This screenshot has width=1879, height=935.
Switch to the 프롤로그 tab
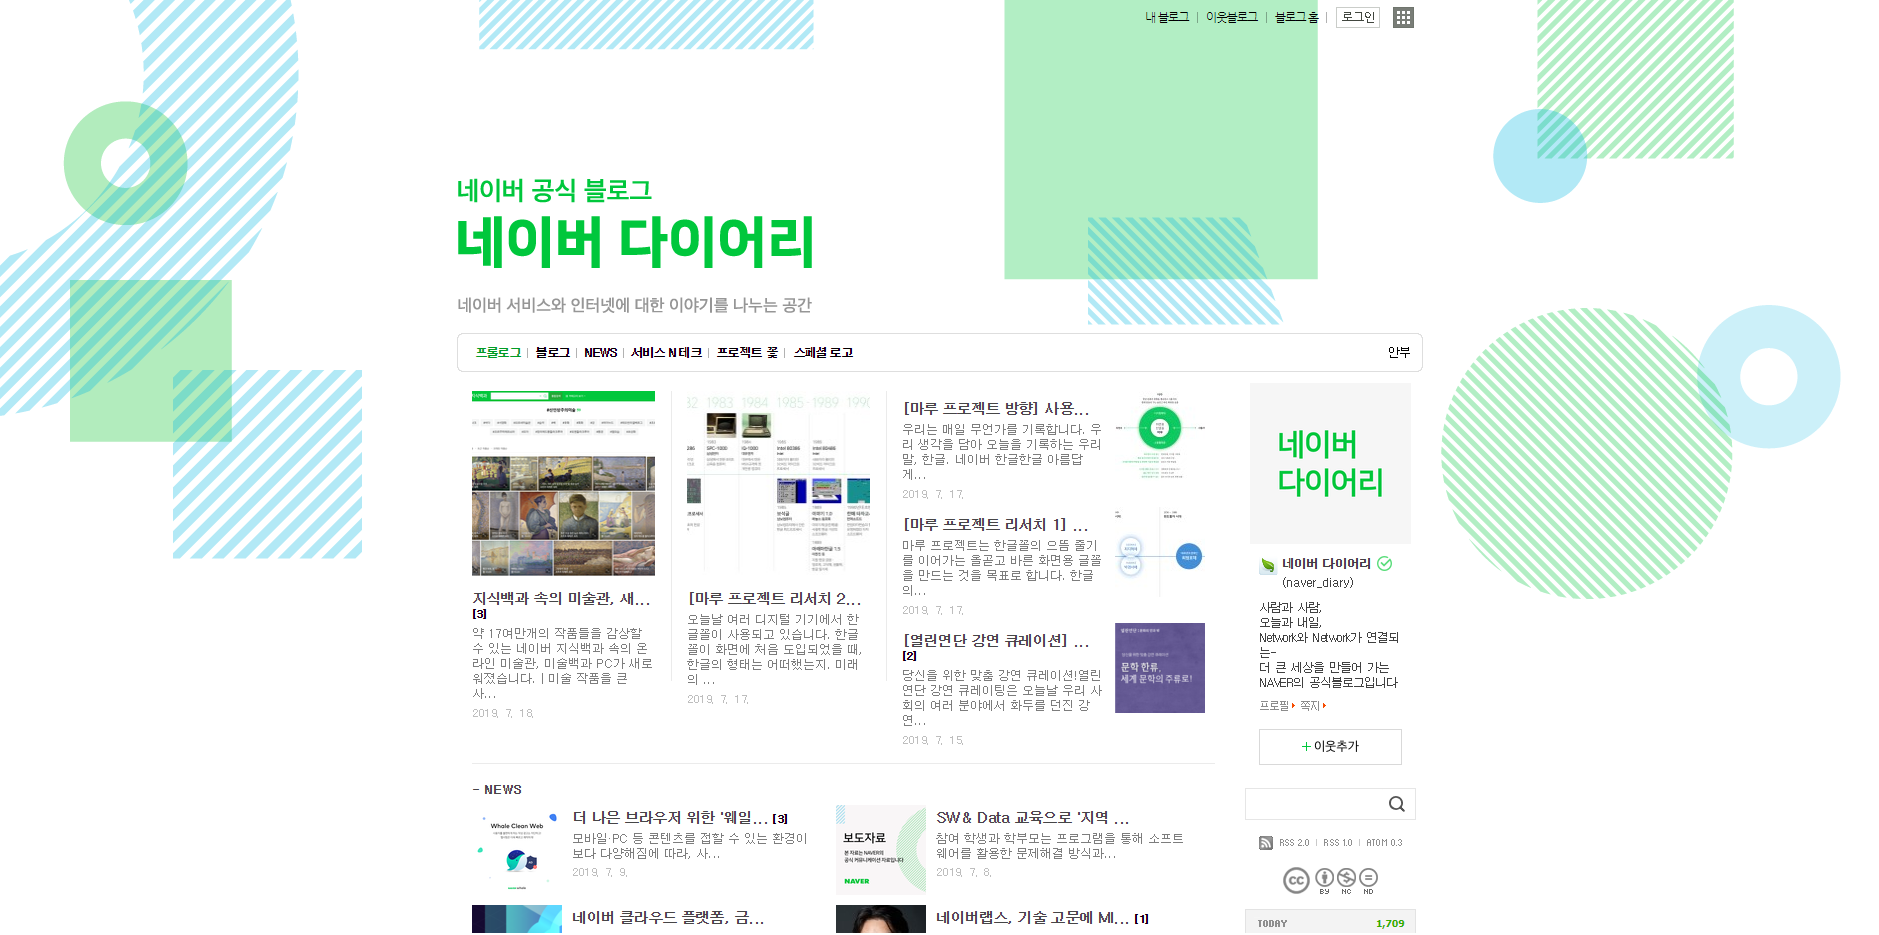coord(498,352)
